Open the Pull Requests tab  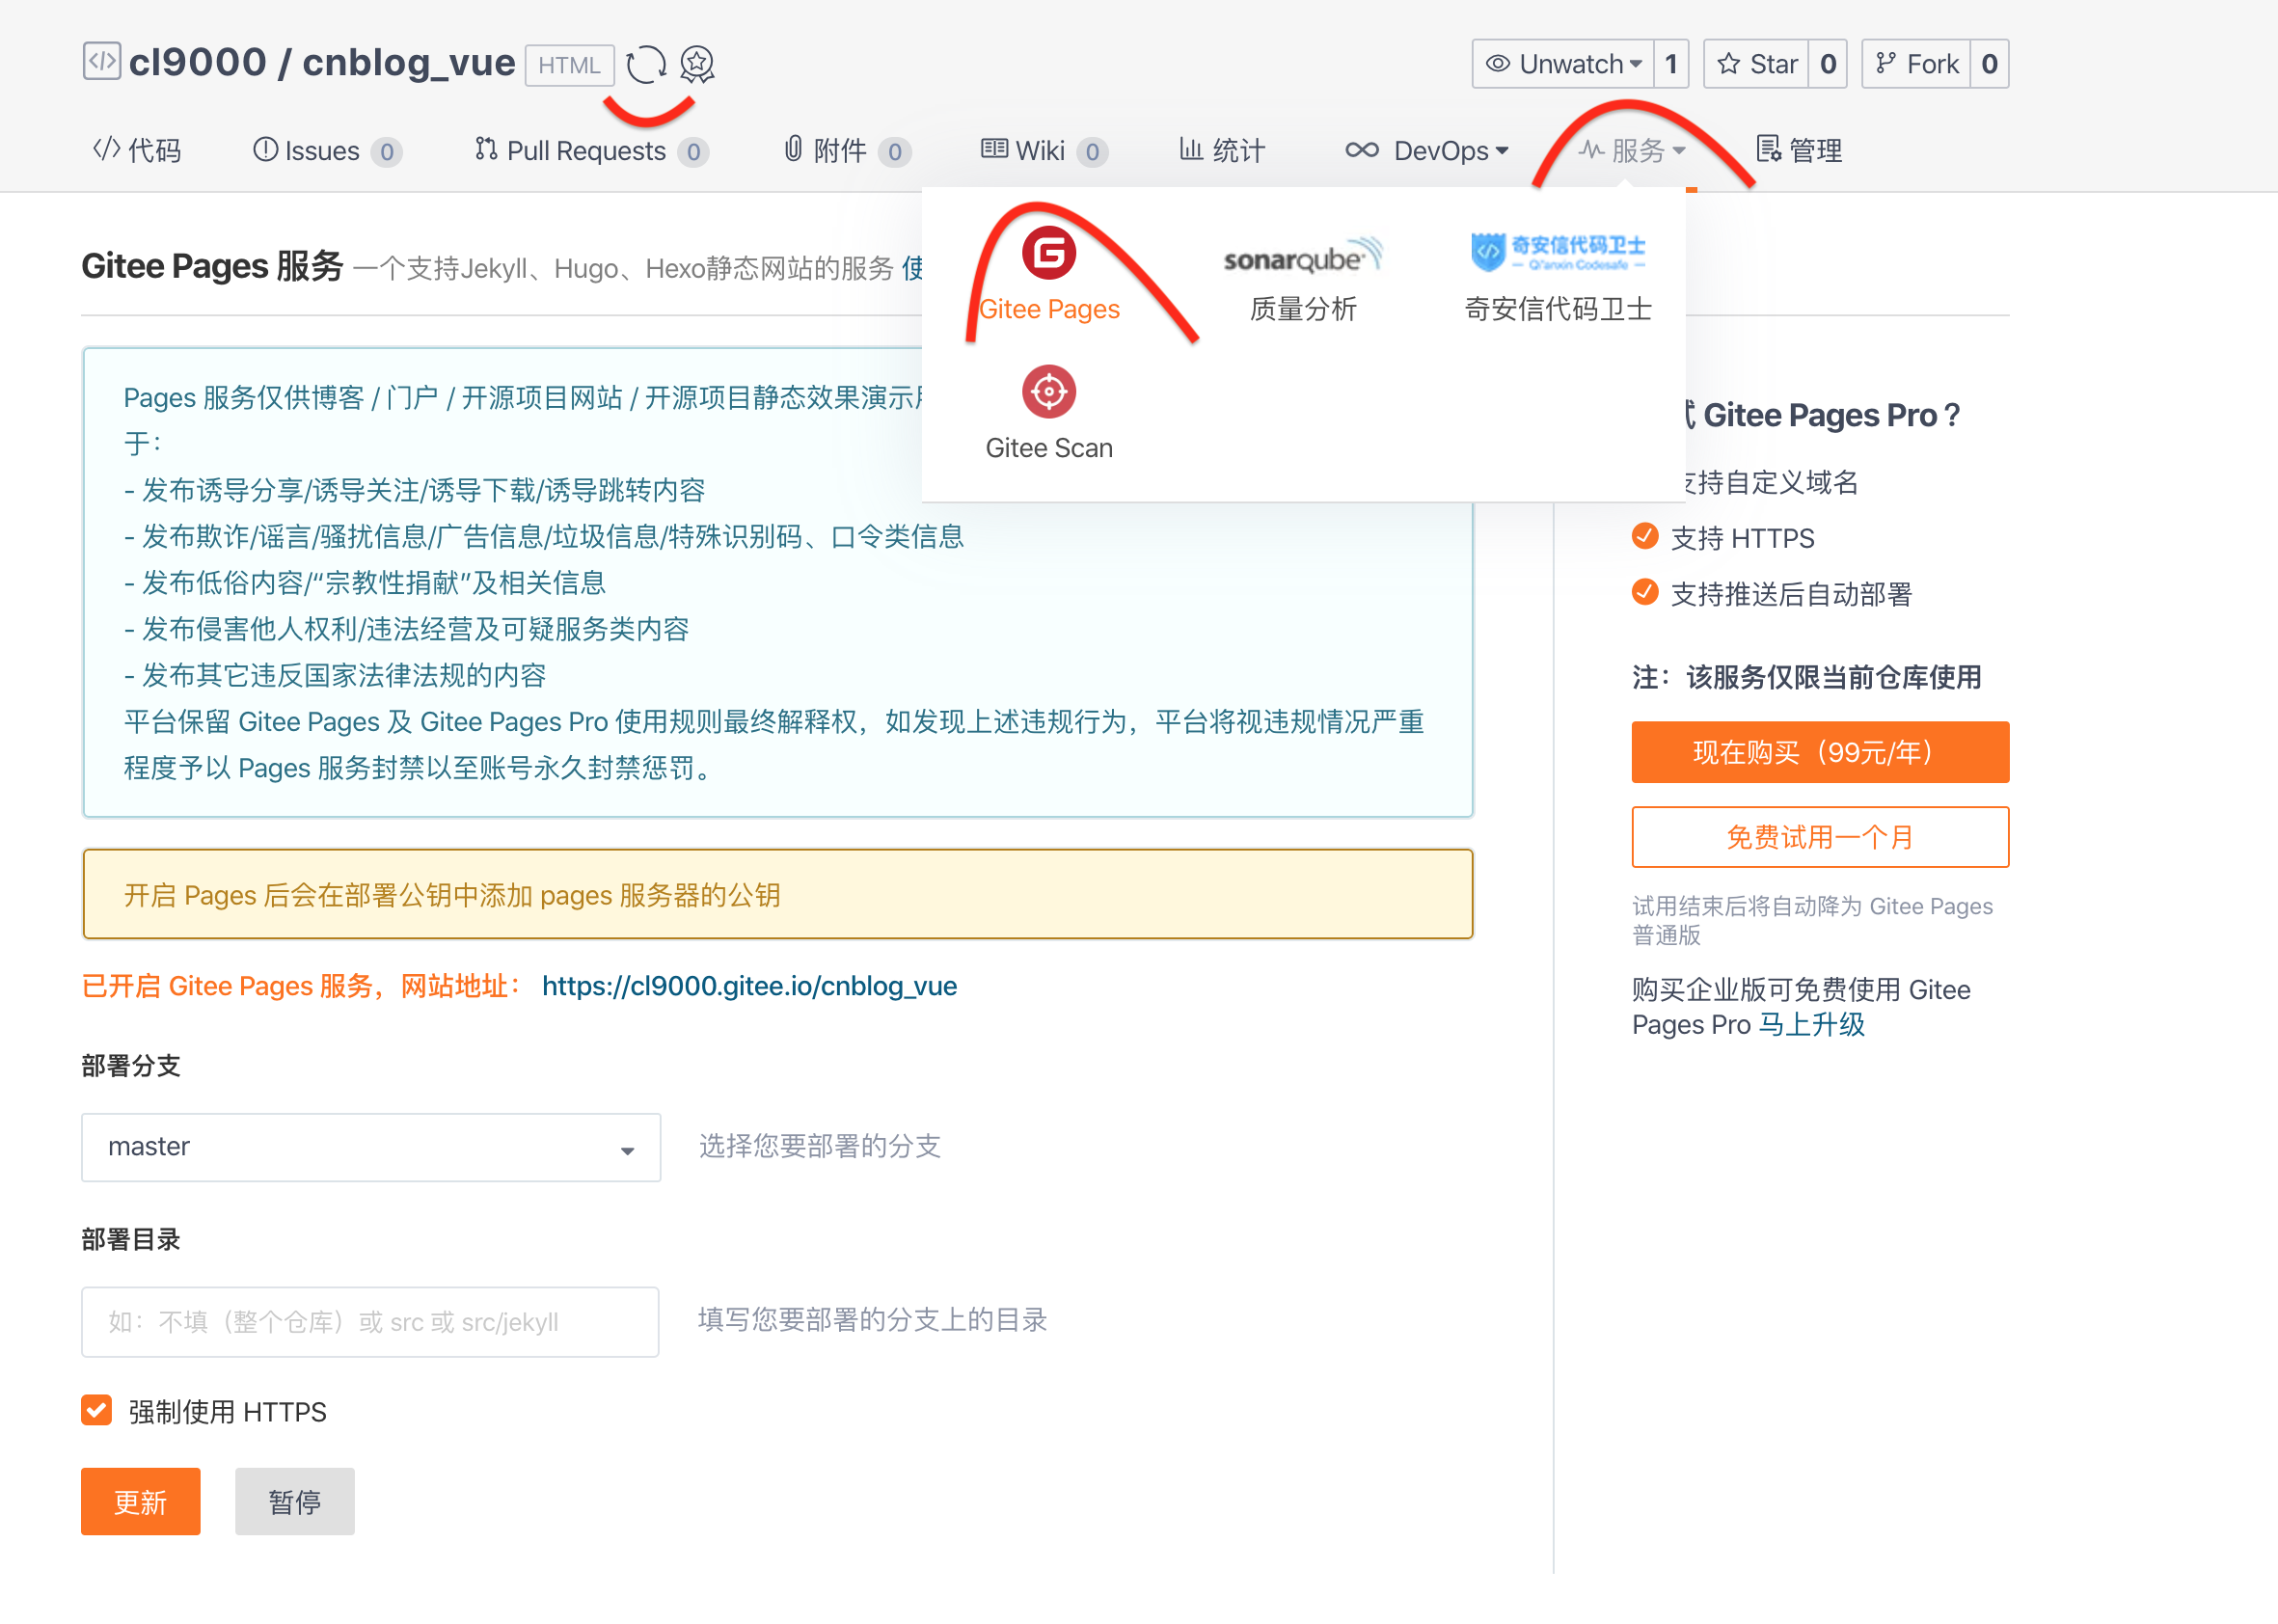pyautogui.click(x=591, y=150)
